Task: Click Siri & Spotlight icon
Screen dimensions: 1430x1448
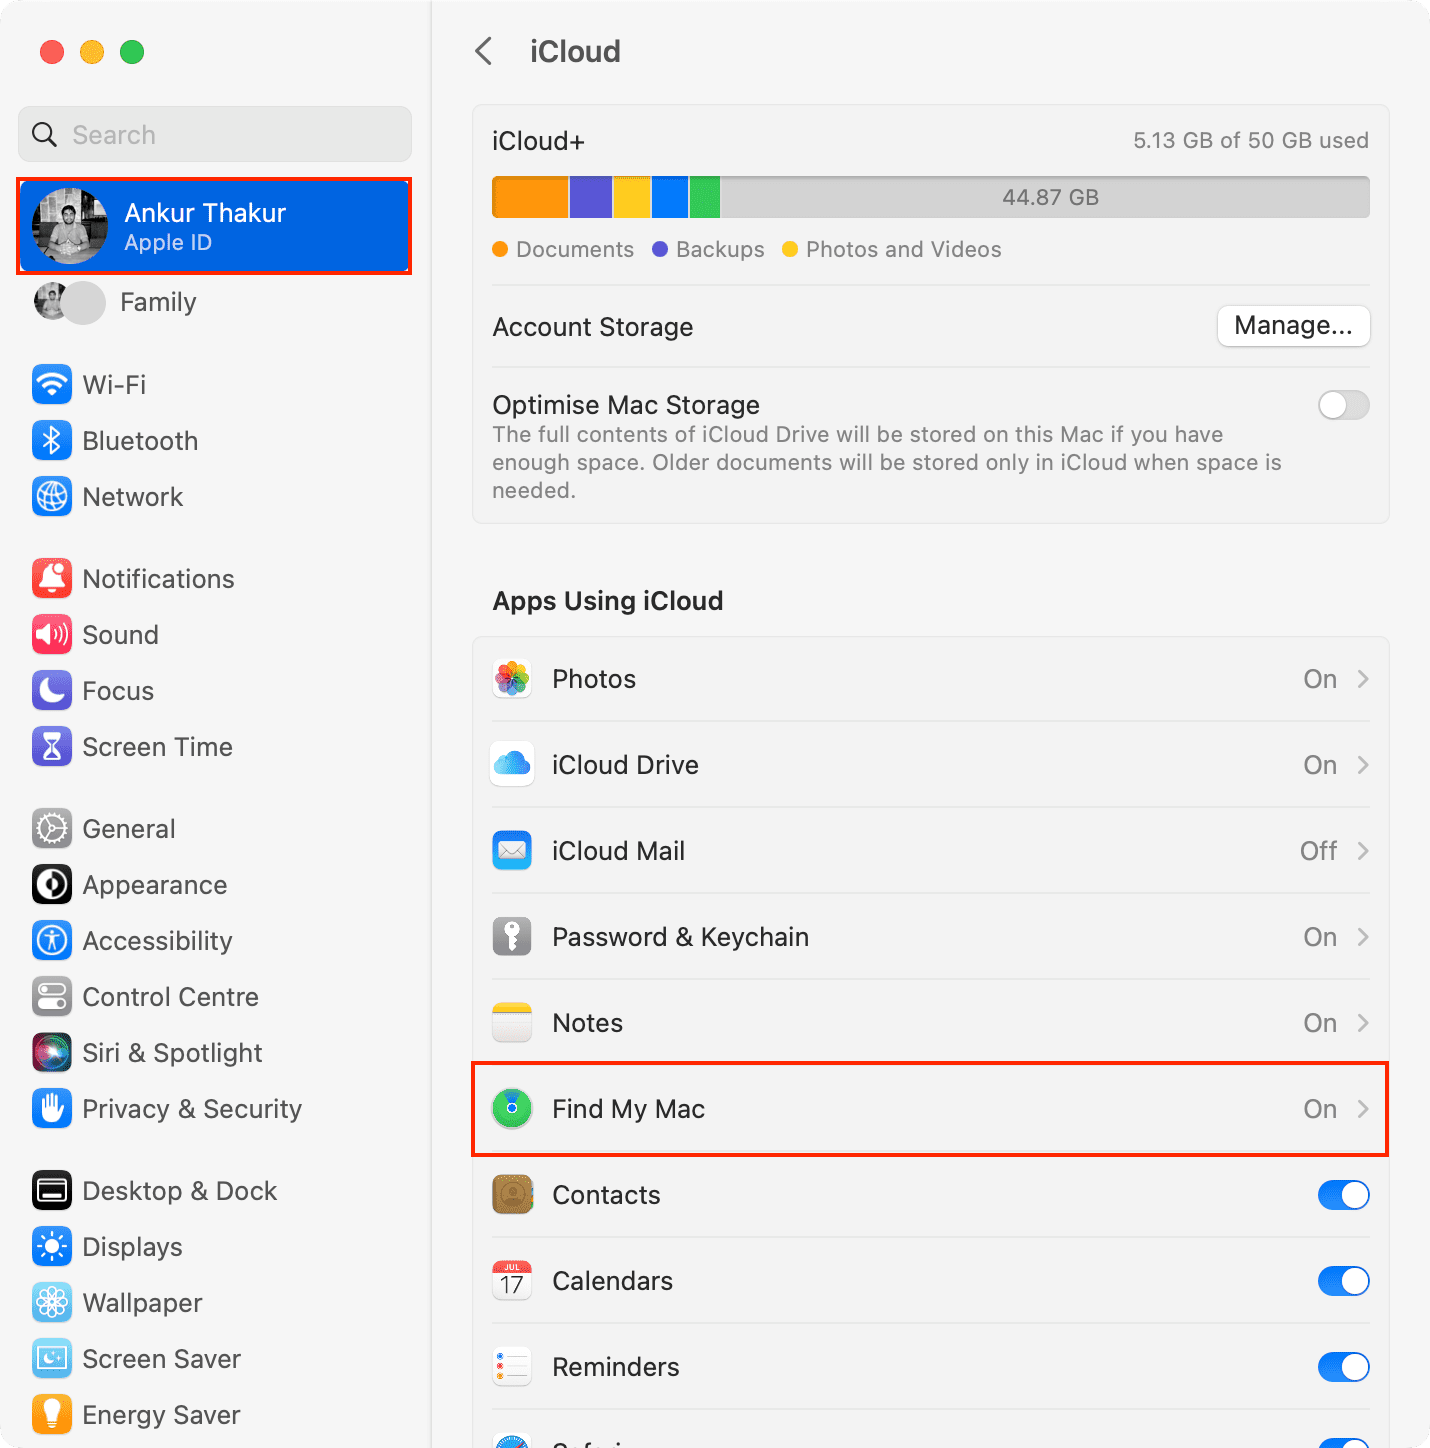Action: [x=52, y=1052]
